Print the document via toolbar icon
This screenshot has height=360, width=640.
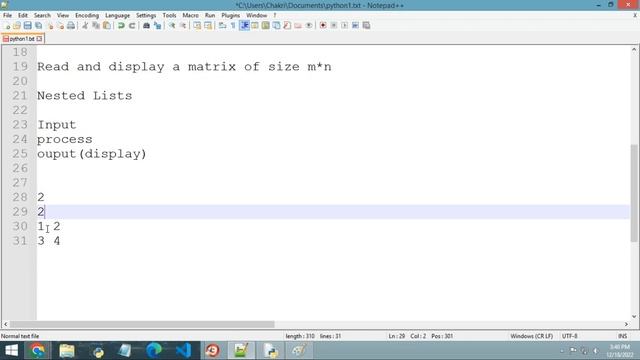point(71,26)
